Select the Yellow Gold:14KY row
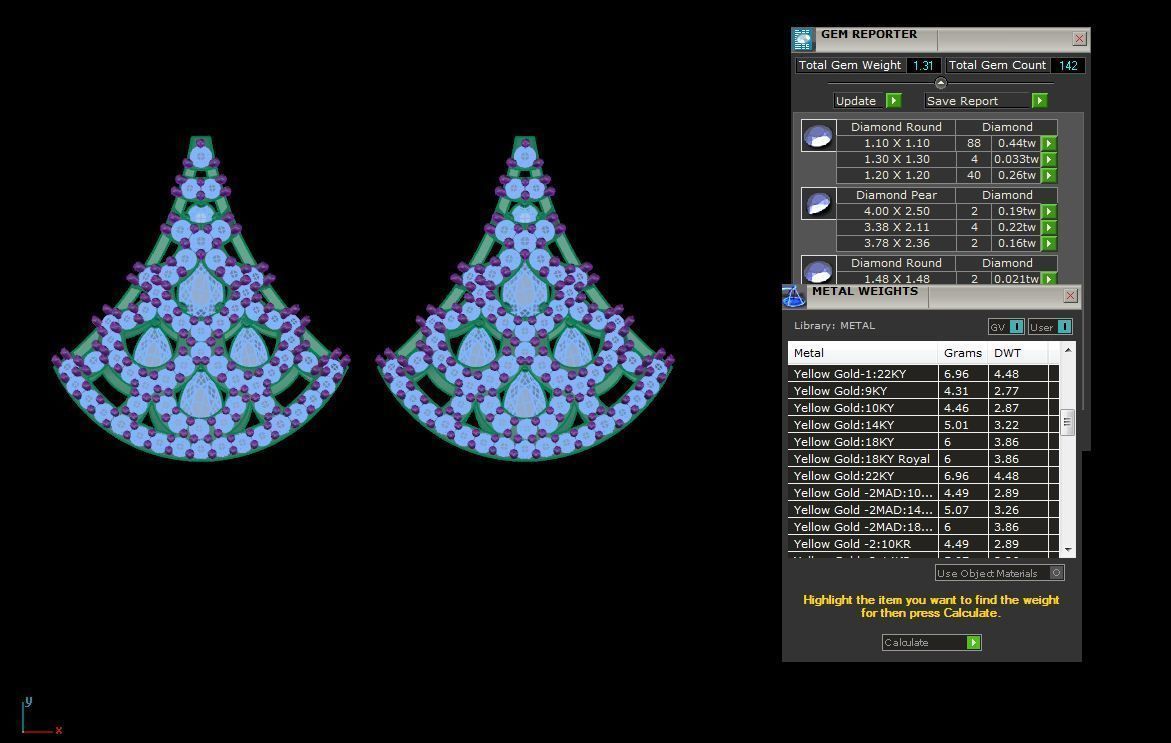The height and width of the screenshot is (743, 1171). [x=923, y=425]
